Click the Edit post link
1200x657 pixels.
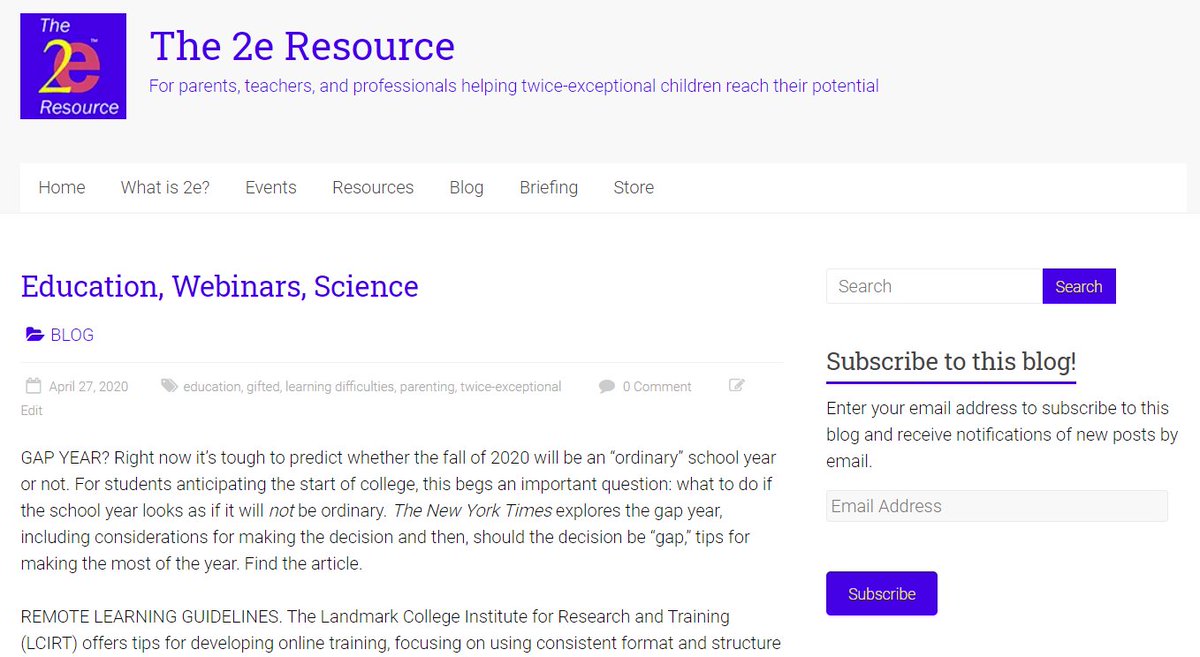pyautogui.click(x=32, y=410)
